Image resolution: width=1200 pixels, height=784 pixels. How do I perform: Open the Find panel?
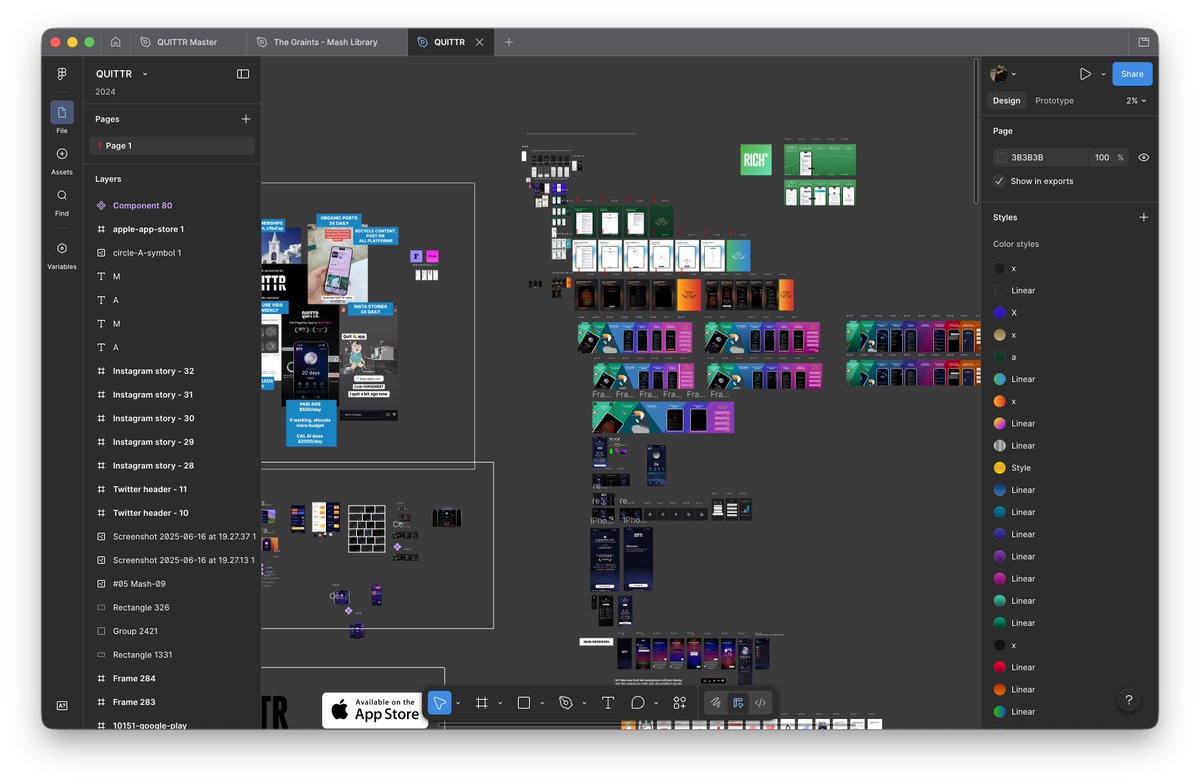(62, 201)
